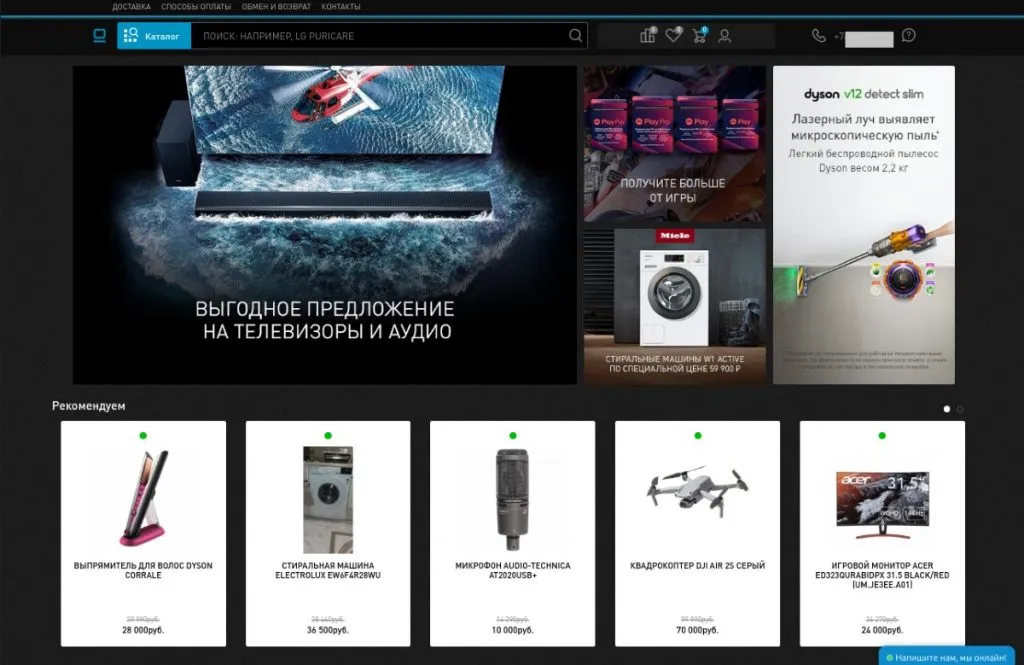Click the search magnifier icon
The image size is (1024, 665).
coord(576,35)
